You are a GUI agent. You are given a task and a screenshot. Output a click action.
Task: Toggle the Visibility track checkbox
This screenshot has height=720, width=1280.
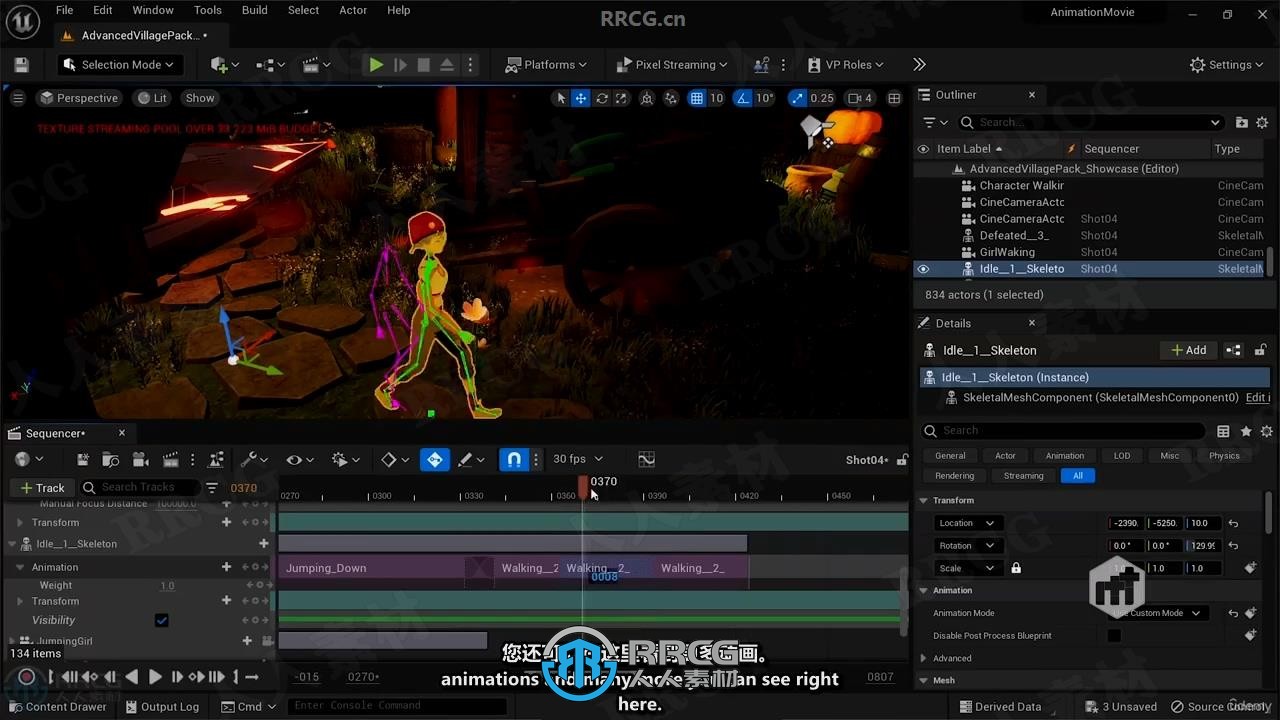coord(162,621)
